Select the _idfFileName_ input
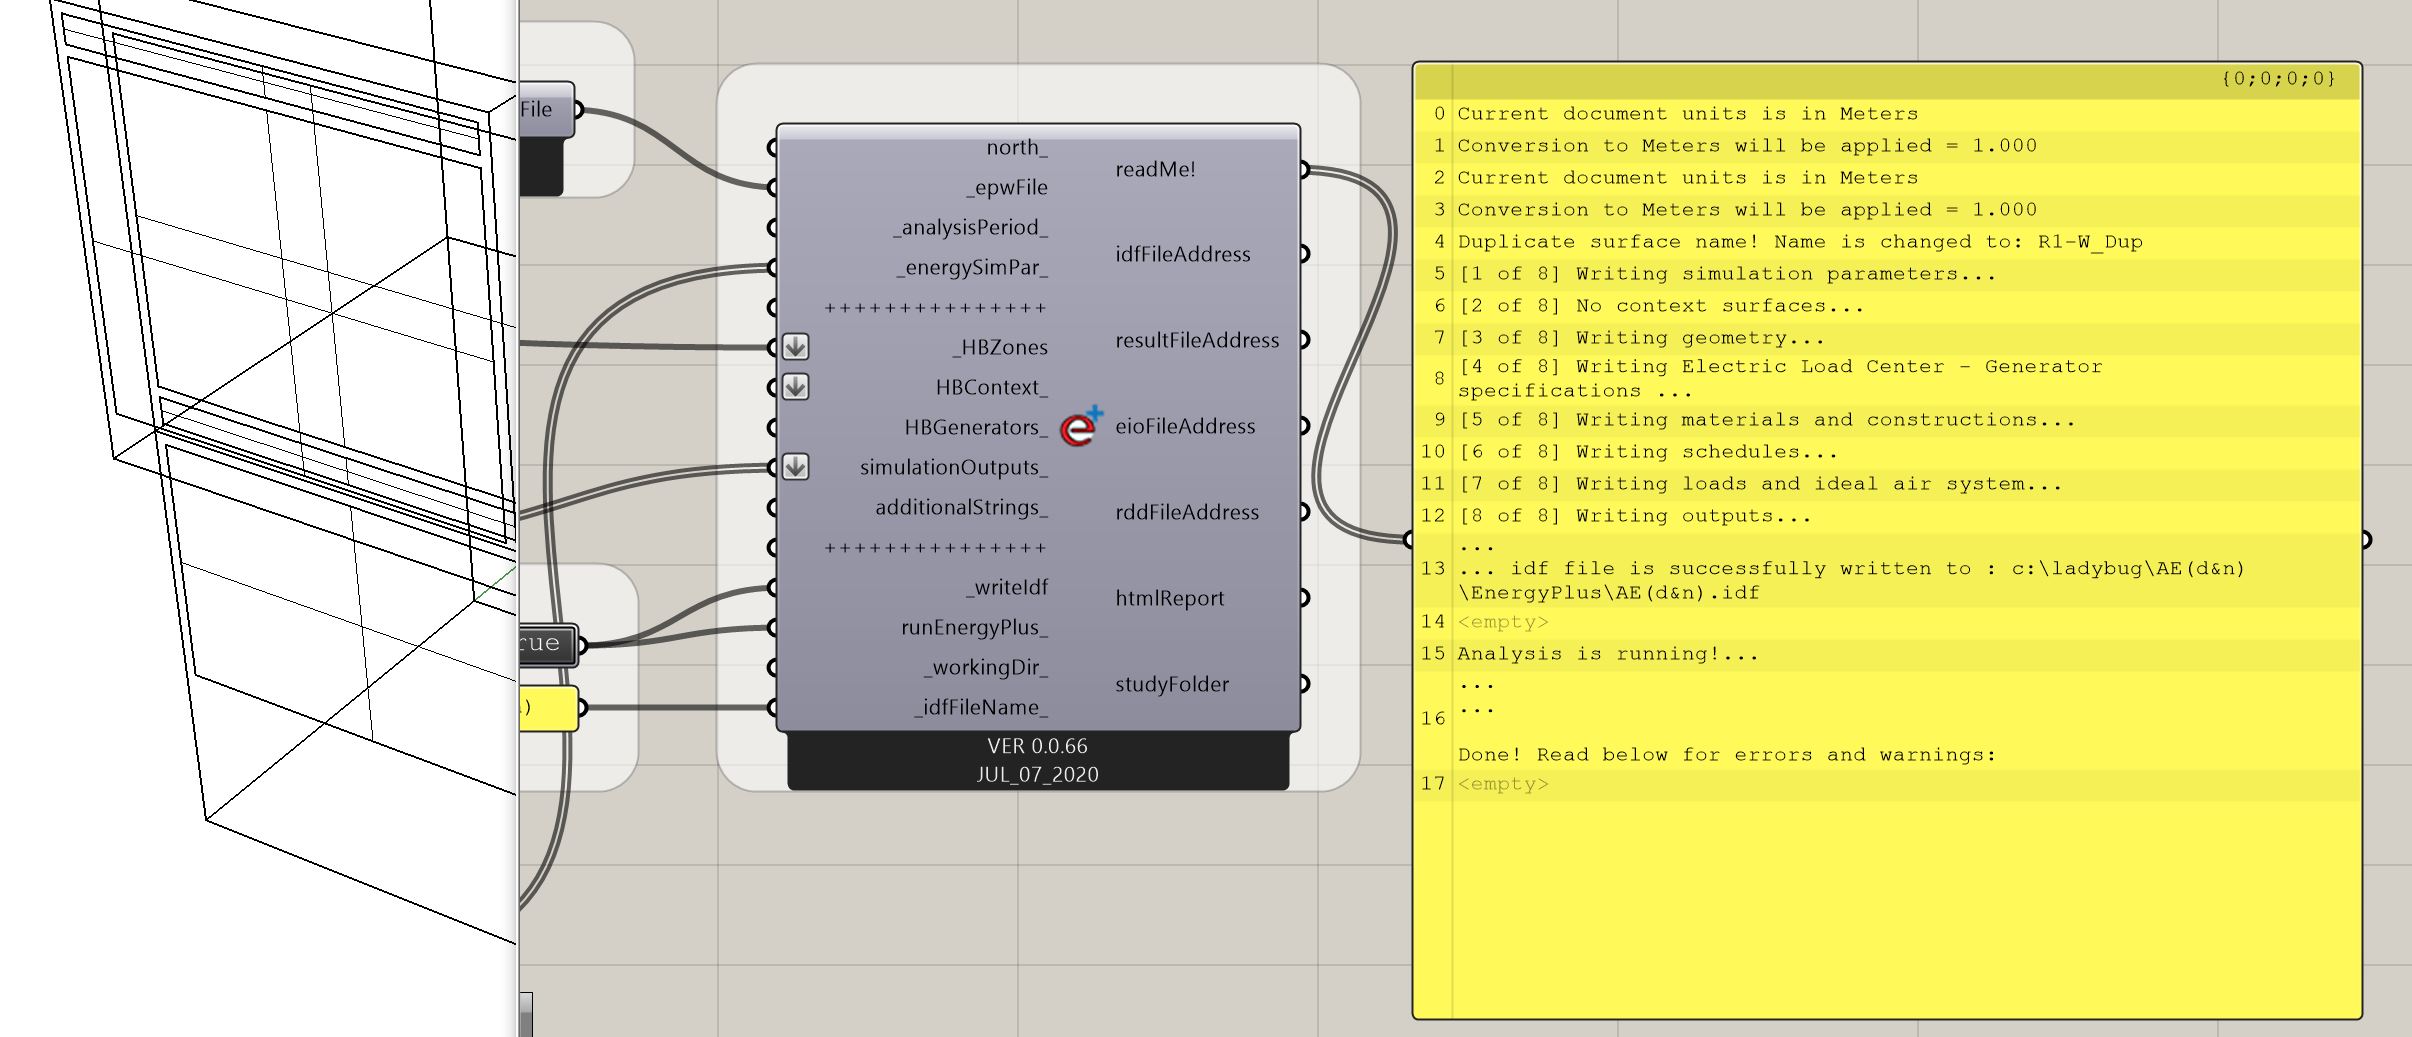This screenshot has height=1037, width=2412. click(x=981, y=708)
